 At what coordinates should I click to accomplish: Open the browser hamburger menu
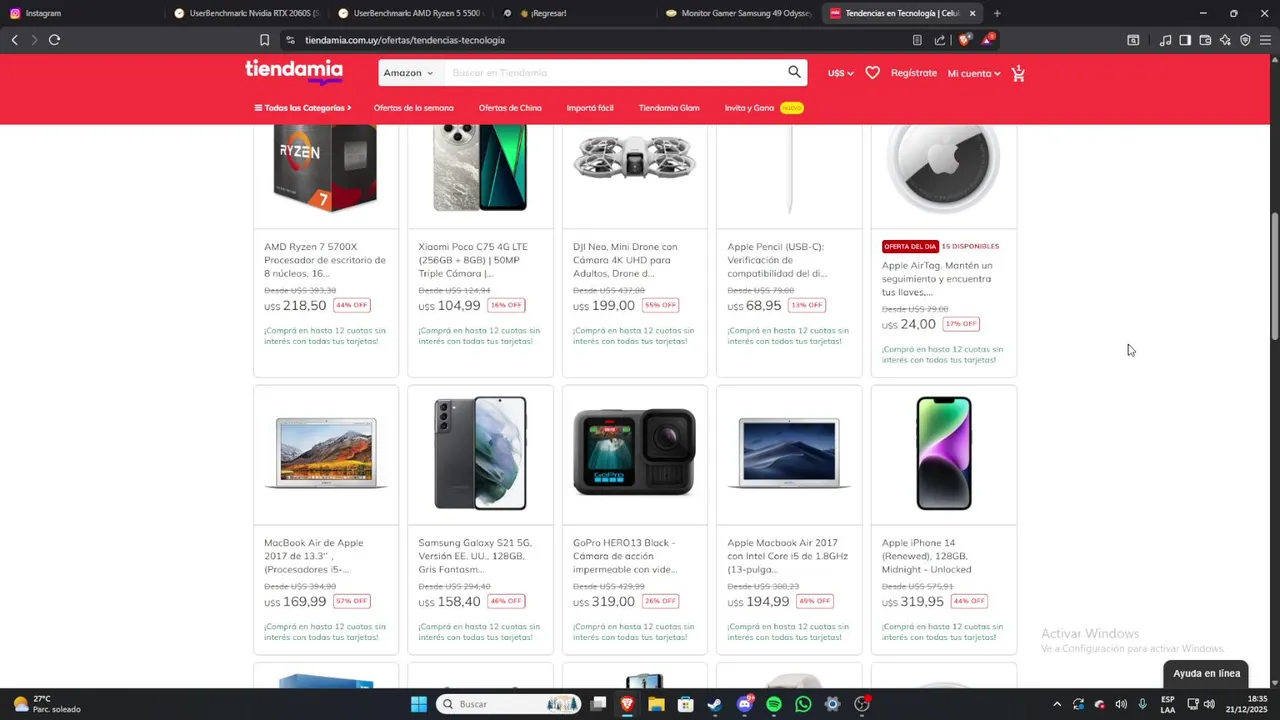1265,40
